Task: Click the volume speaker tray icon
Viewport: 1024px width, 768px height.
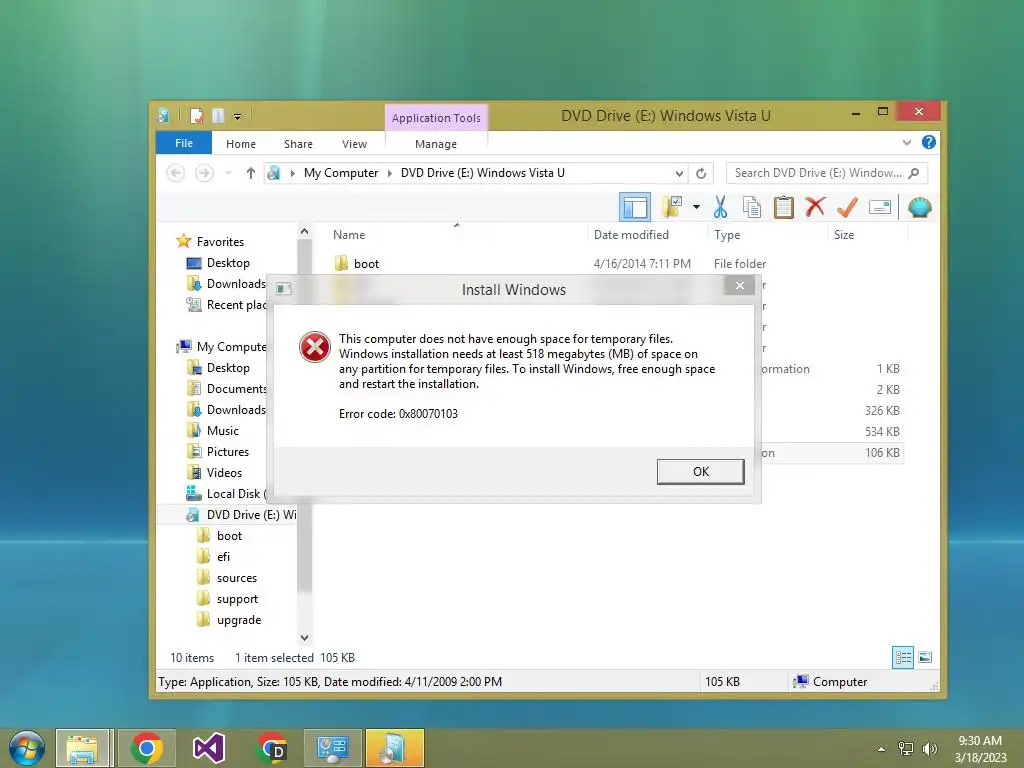Action: (x=929, y=749)
